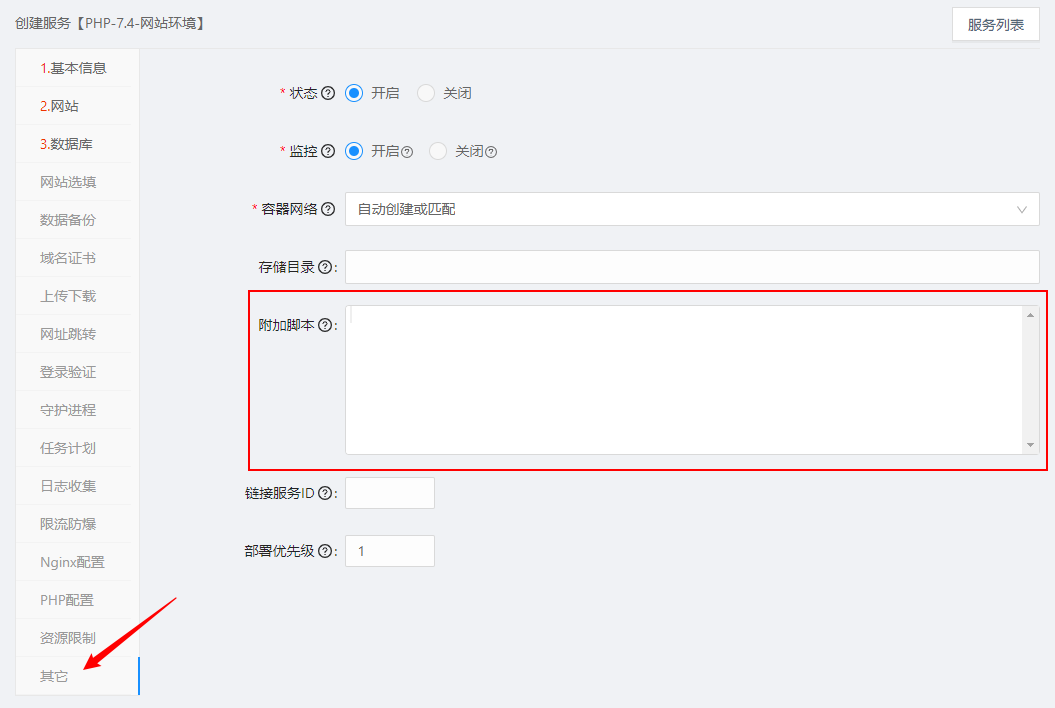Select 关闭 radio for 状态
Viewport: 1055px width, 708px height.
(426, 93)
